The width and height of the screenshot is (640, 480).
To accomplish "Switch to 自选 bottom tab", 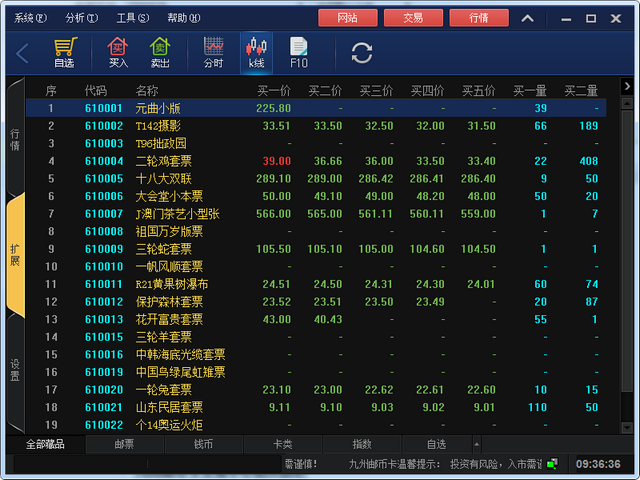I will point(437,444).
